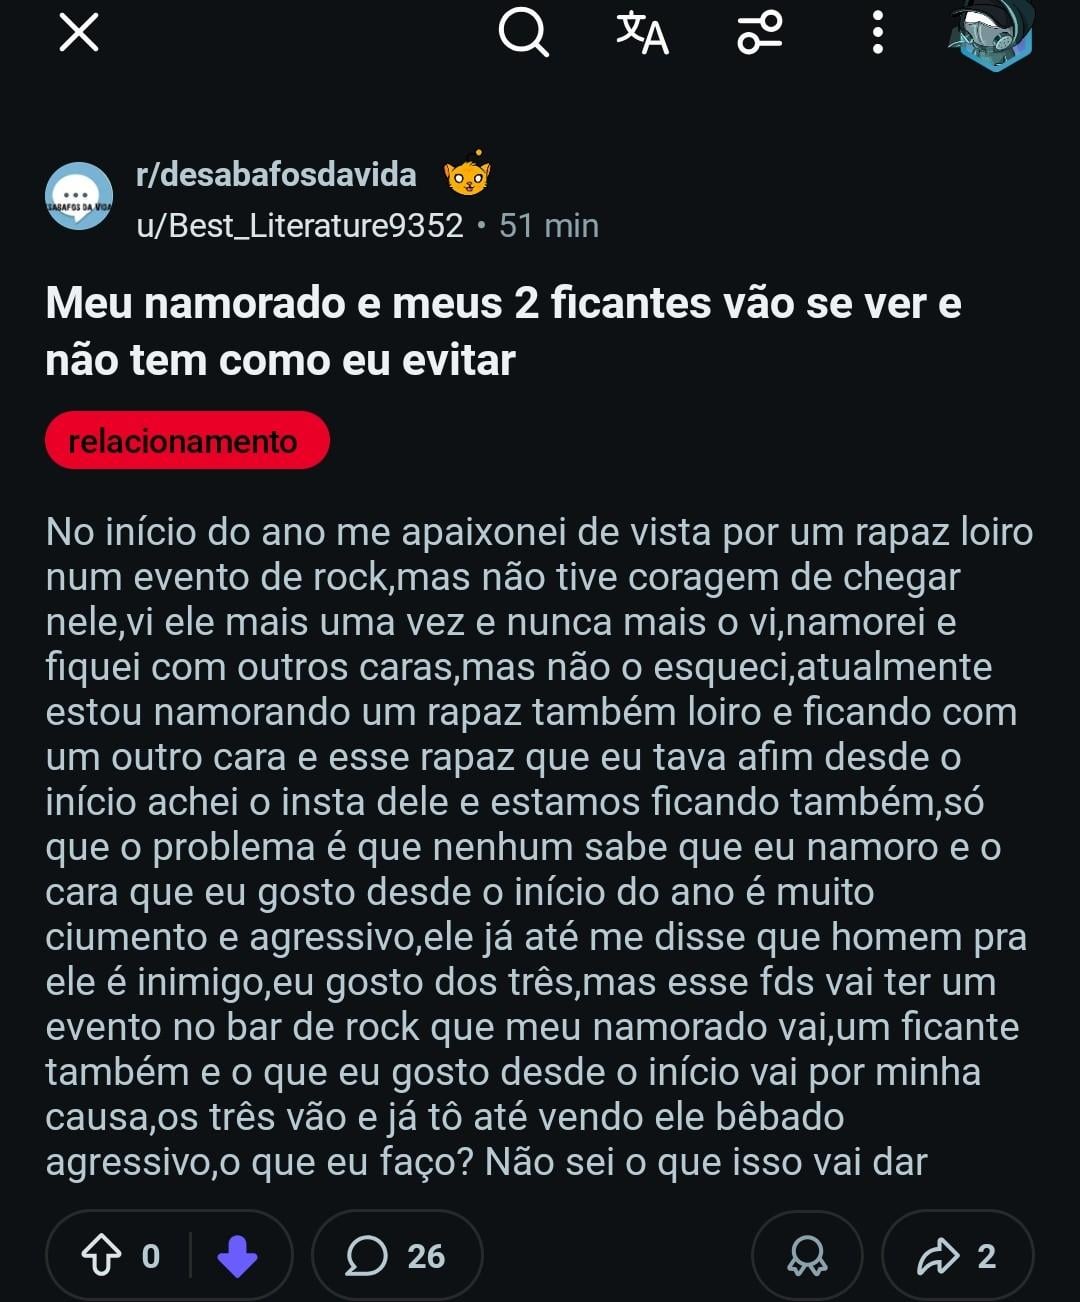Open profile avatar in top right corner
This screenshot has width=1080, height=1302.
(x=990, y=35)
